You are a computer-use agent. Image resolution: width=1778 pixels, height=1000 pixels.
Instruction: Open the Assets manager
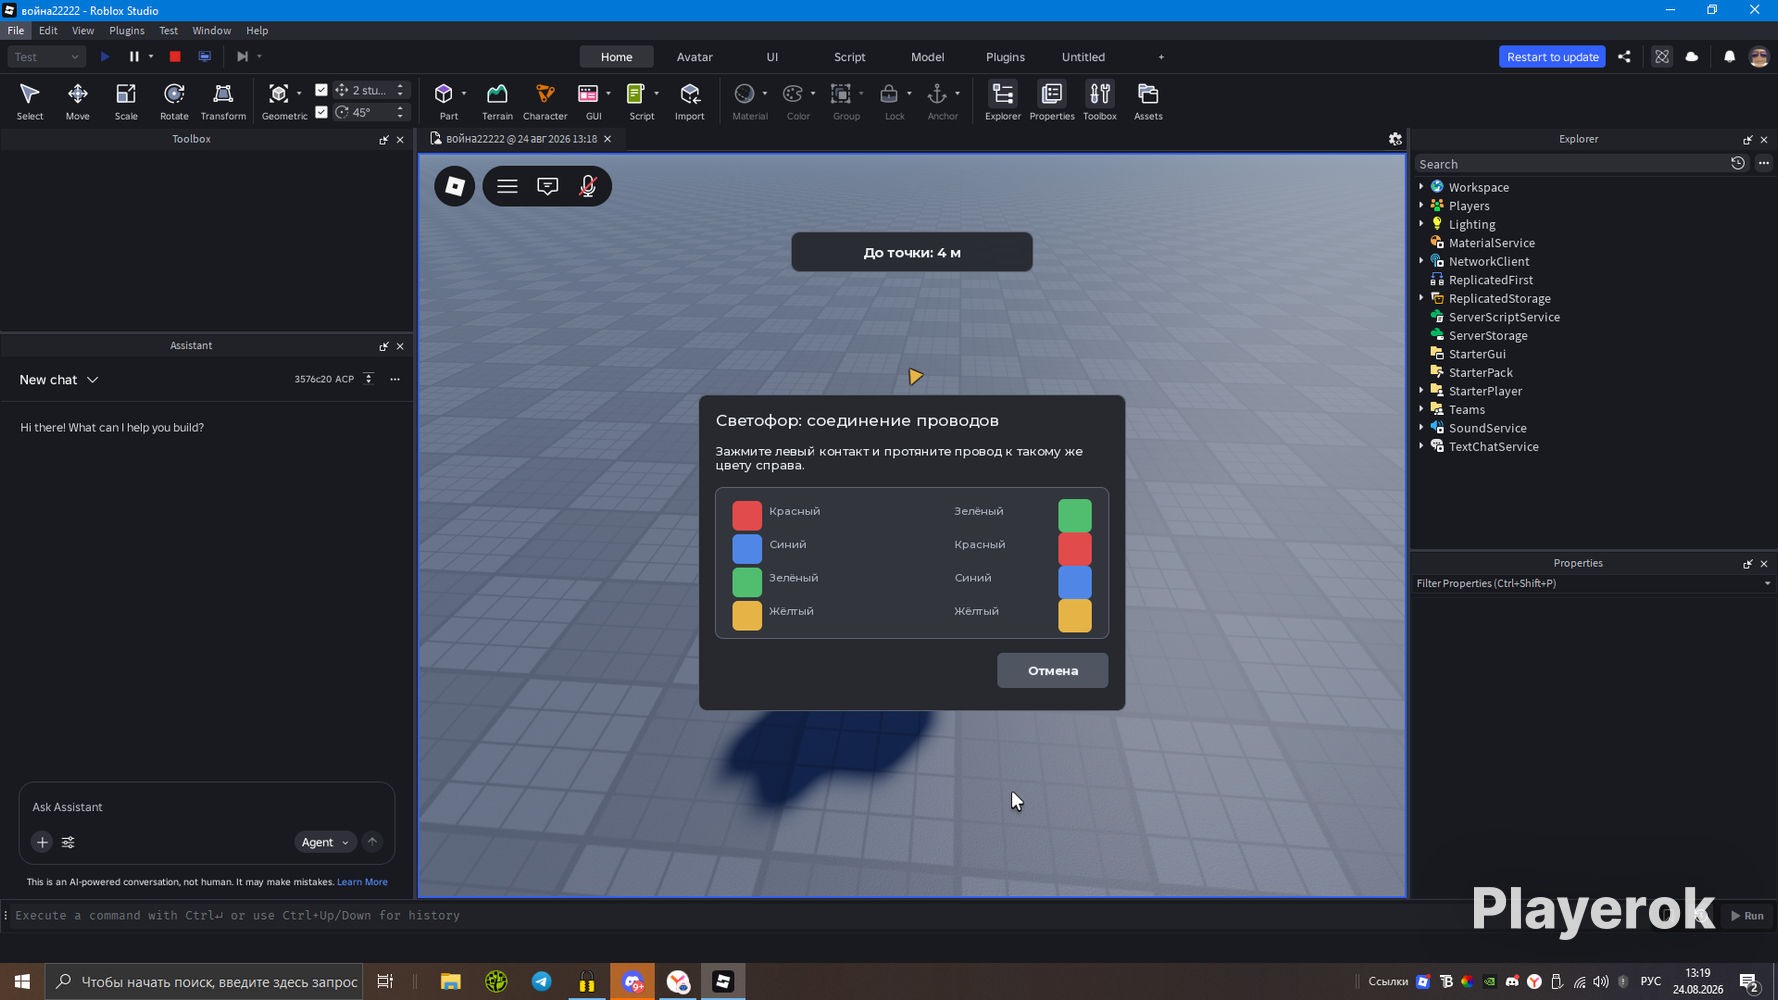pos(1148,101)
